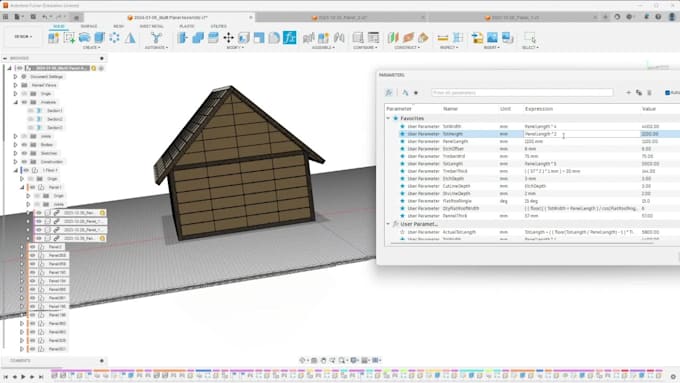This screenshot has width=680, height=383.
Task: Click the Save icon in the top bar
Action: click(33, 17)
